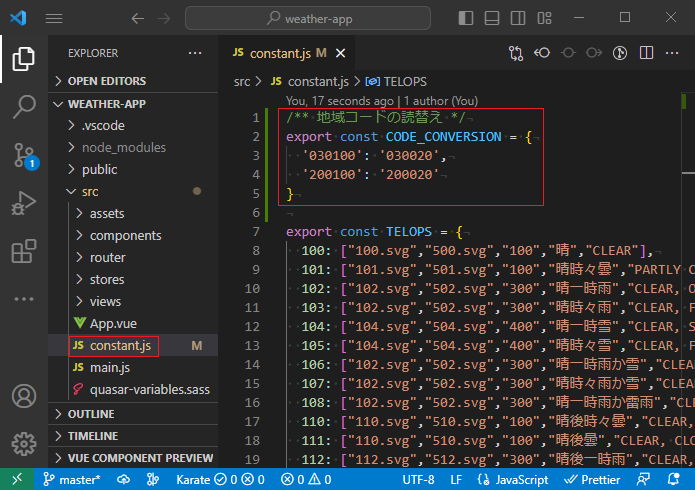Split the editor right icon
The width and height of the screenshot is (695, 490).
click(646, 53)
